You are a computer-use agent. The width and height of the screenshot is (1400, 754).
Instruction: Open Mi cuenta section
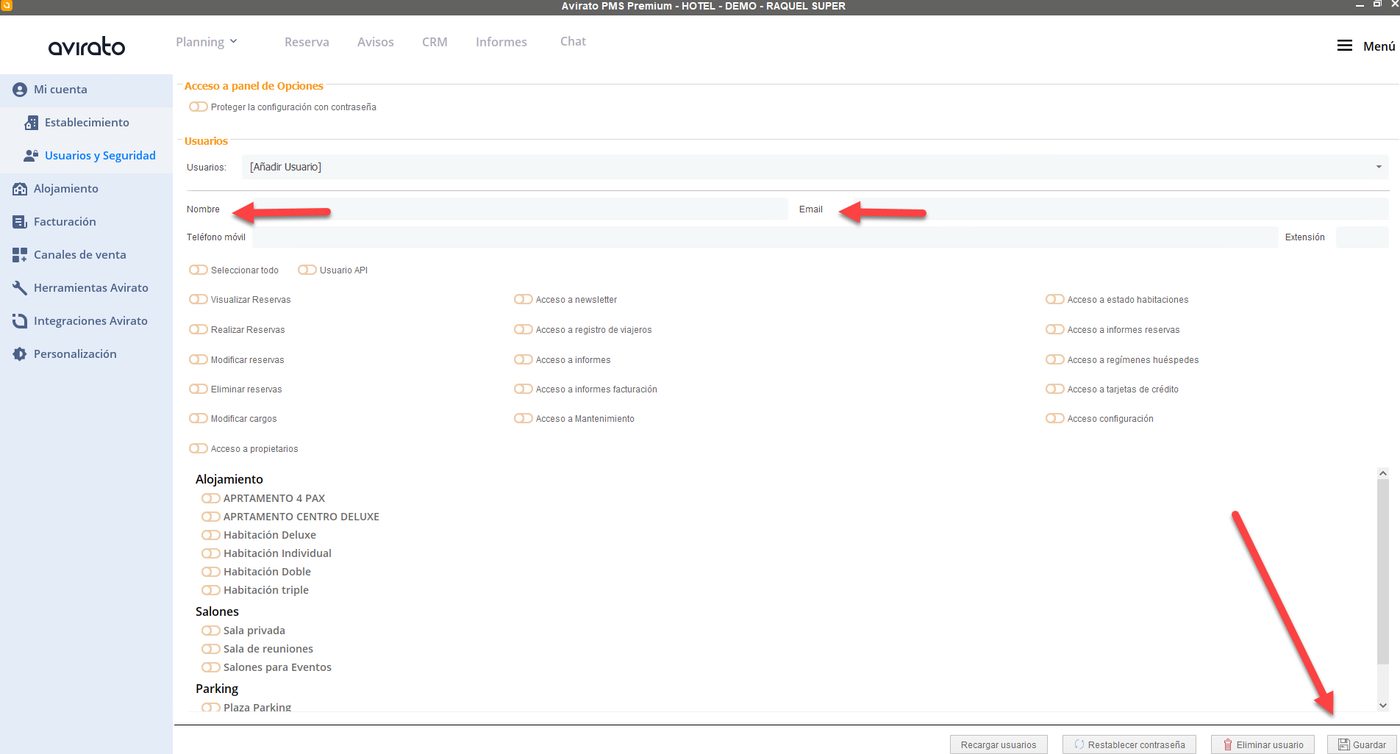60,89
